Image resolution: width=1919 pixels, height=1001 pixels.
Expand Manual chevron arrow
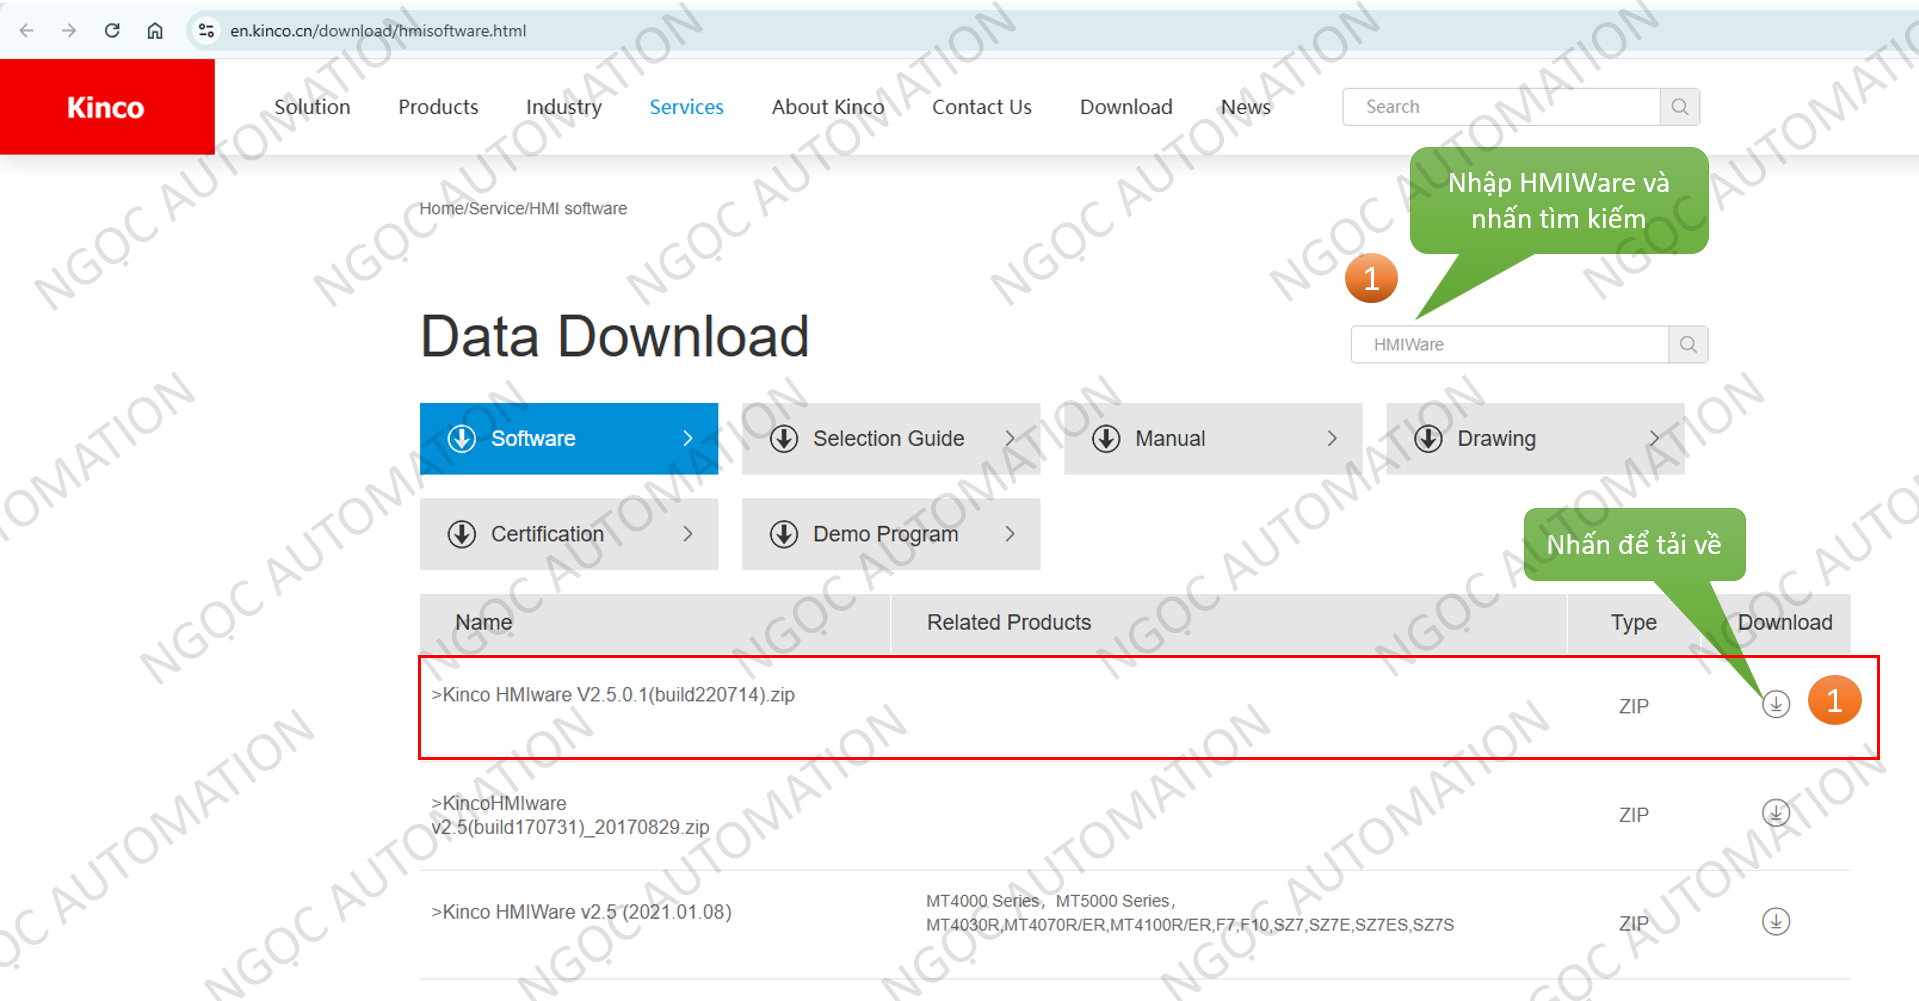click(x=1332, y=438)
